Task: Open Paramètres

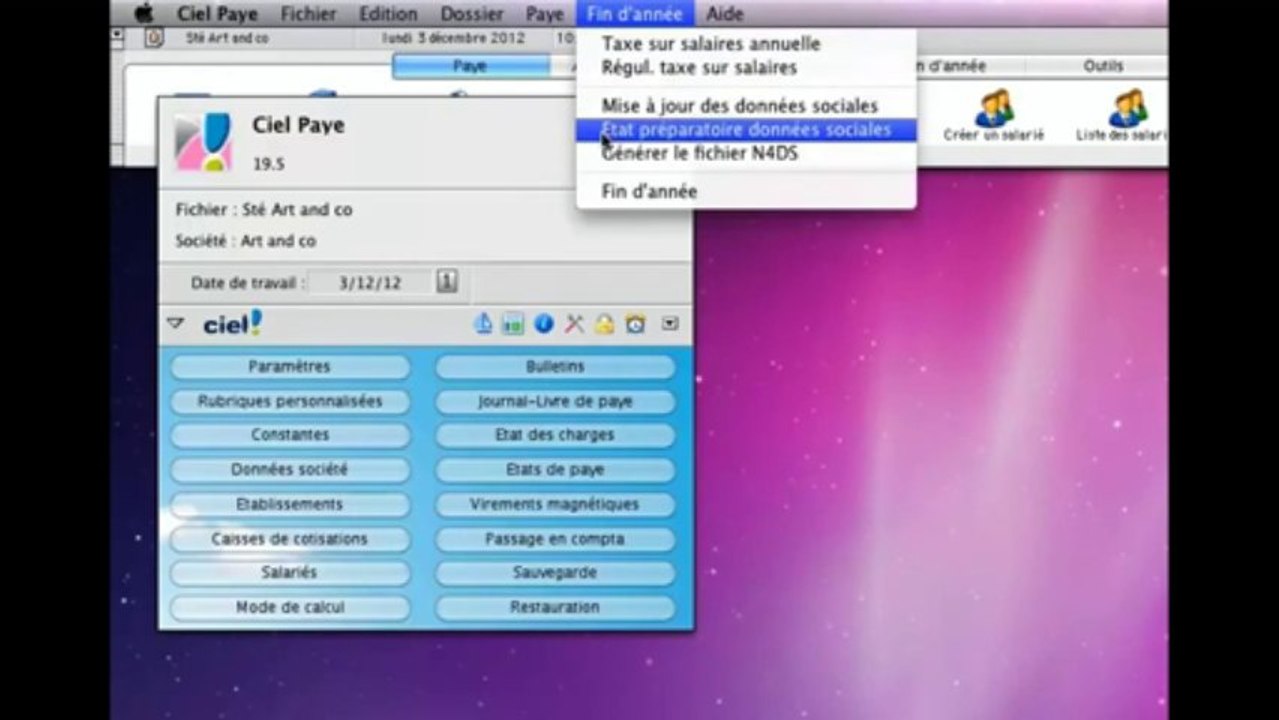Action: [x=290, y=367]
